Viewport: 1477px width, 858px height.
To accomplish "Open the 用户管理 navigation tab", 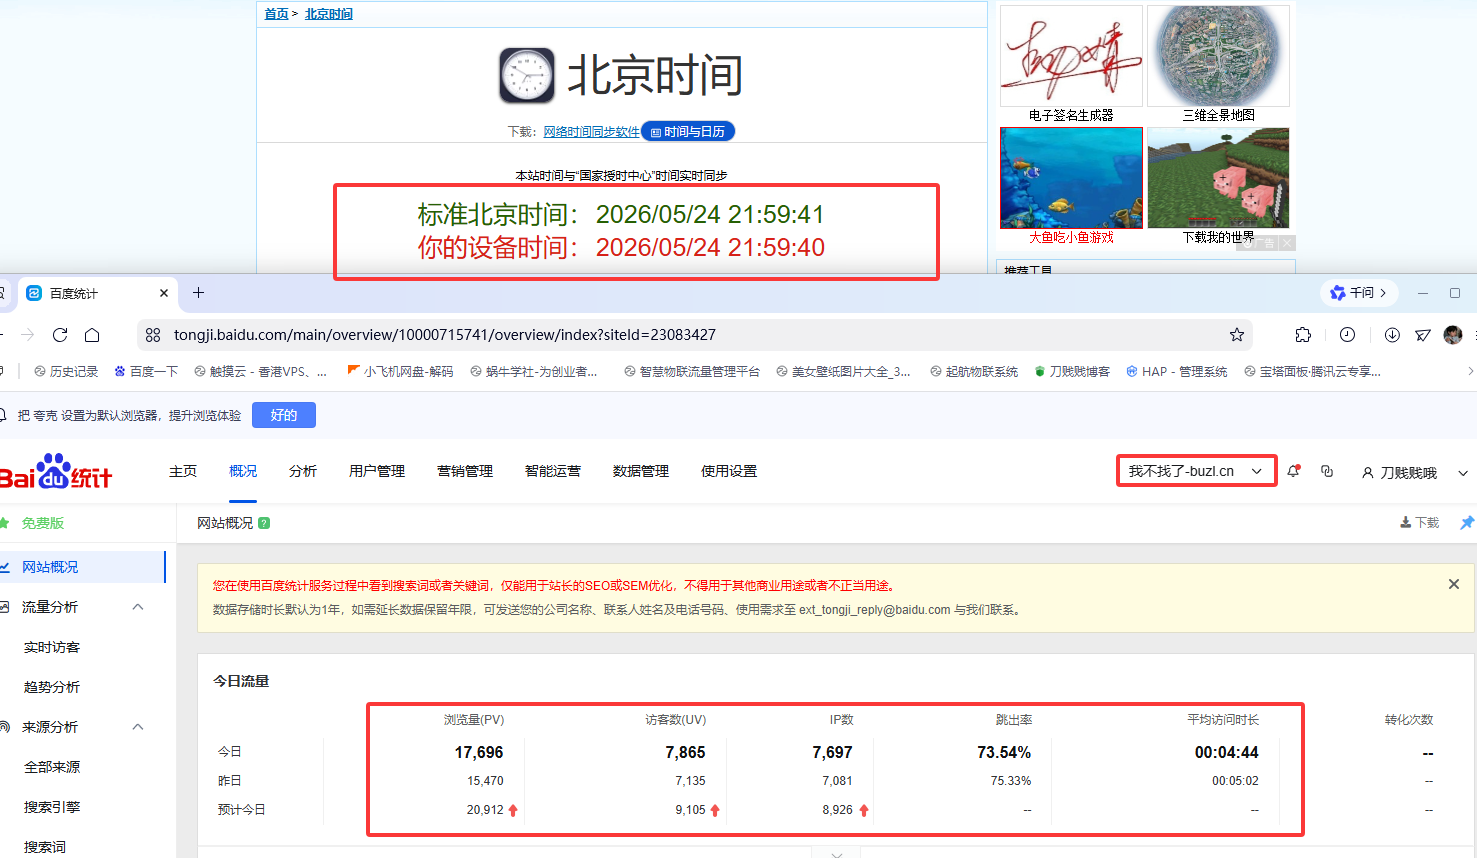I will point(377,471).
